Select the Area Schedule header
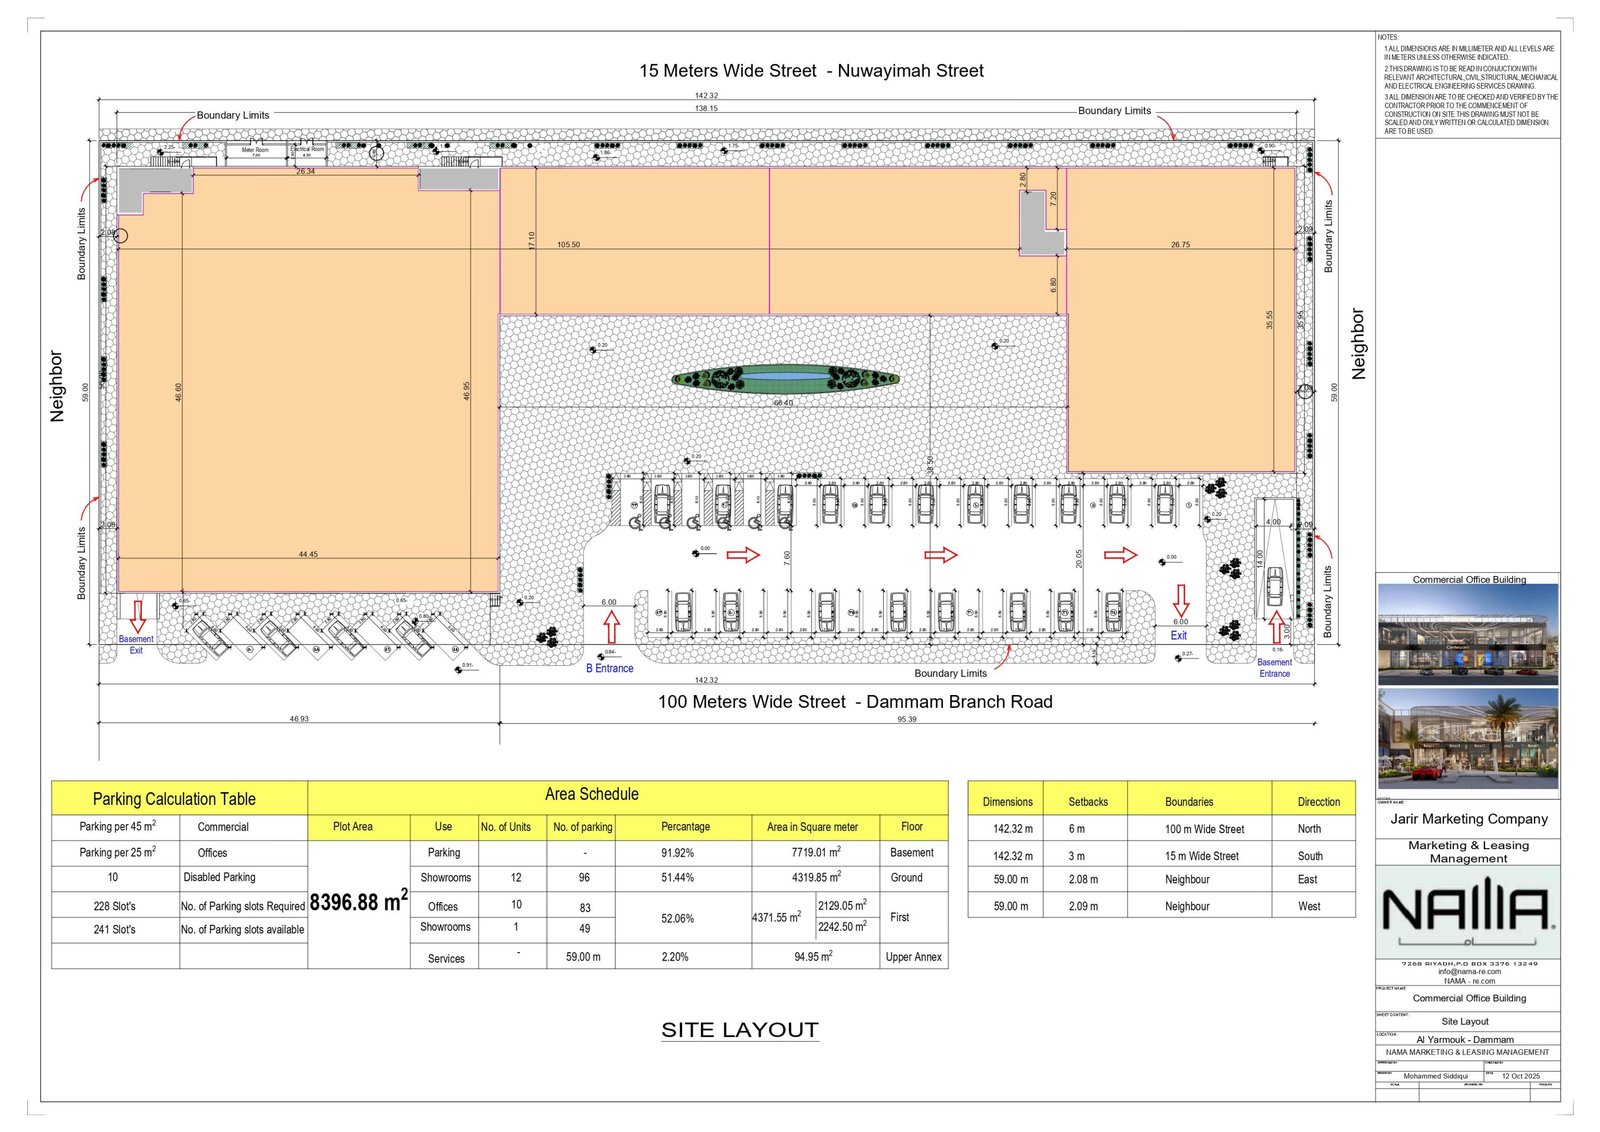 click(x=591, y=795)
